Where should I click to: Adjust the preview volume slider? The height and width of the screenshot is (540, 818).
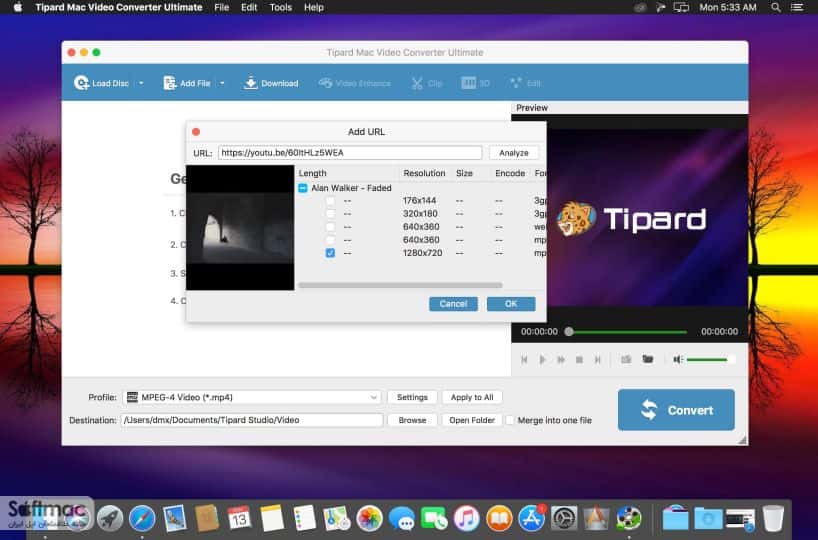711,359
